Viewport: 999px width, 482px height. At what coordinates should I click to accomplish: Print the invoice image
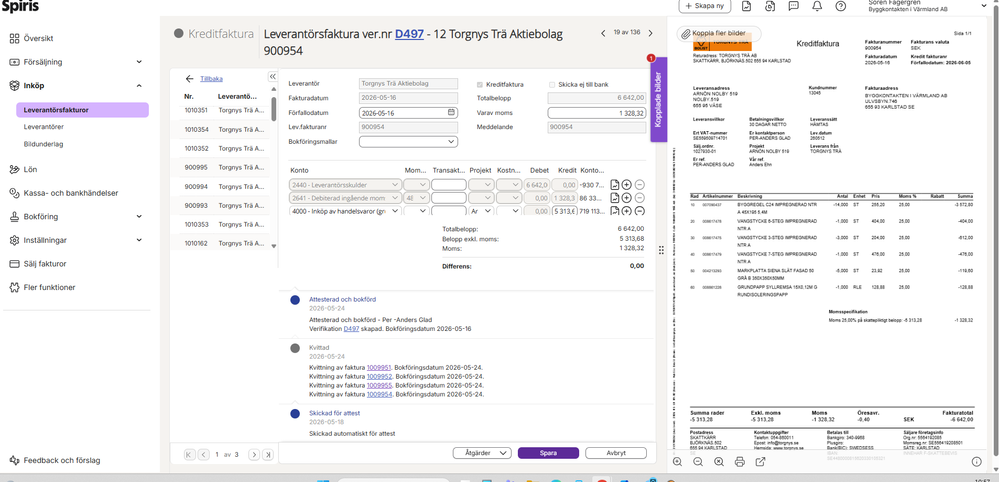pyautogui.click(x=740, y=462)
